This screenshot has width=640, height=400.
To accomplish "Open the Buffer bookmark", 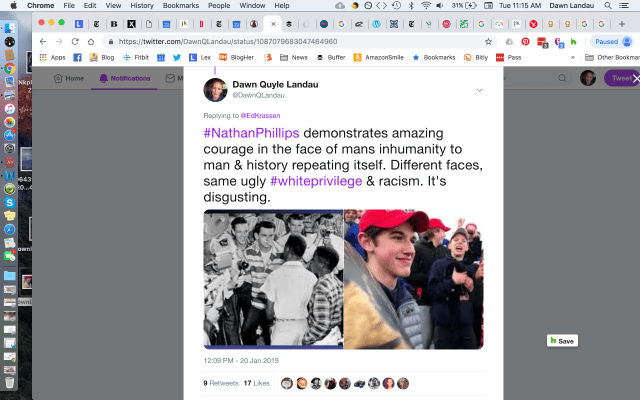I will click(331, 58).
